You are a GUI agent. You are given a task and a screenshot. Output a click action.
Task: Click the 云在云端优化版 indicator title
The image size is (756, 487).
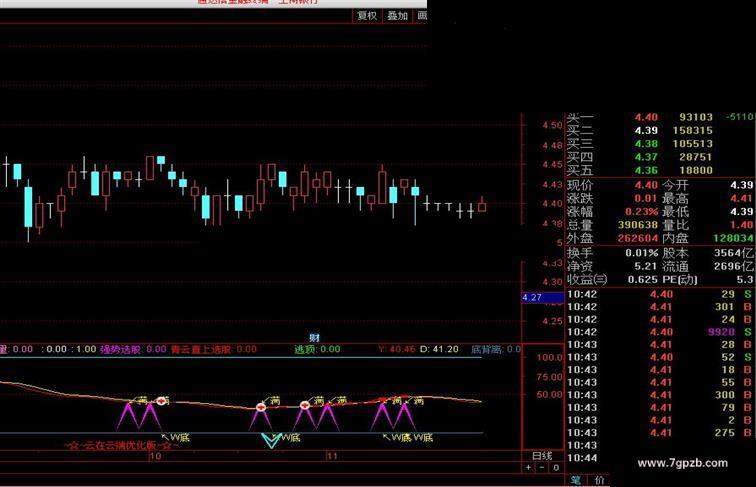pyautogui.click(x=122, y=446)
